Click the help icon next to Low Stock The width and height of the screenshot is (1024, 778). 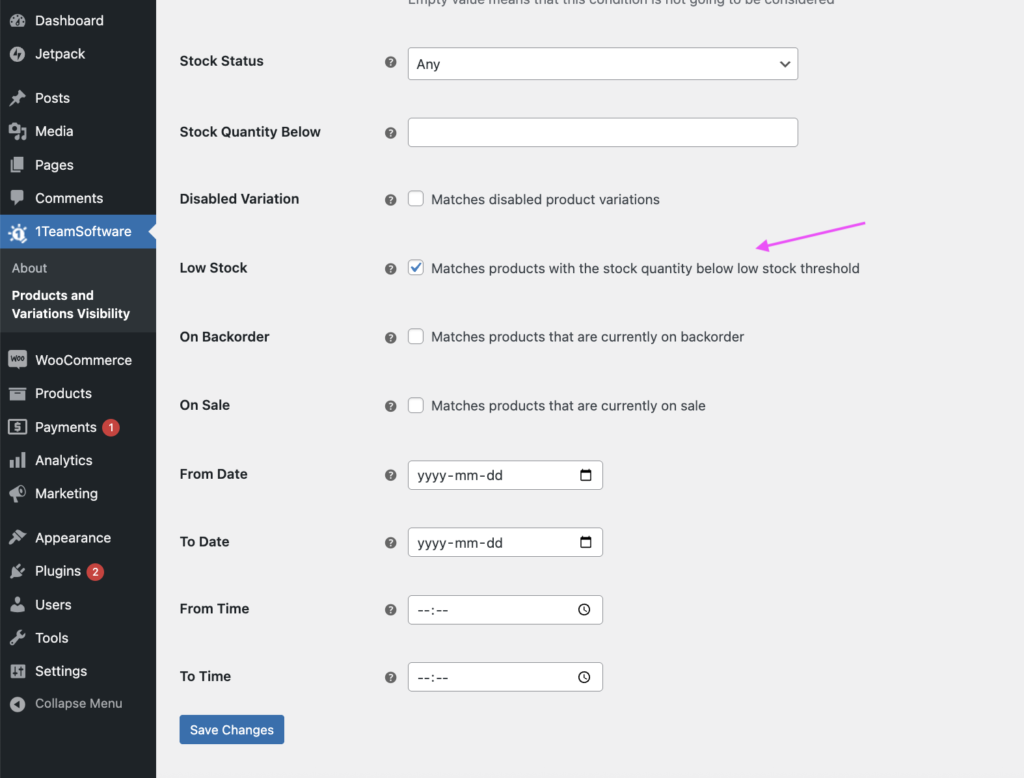tap(391, 269)
